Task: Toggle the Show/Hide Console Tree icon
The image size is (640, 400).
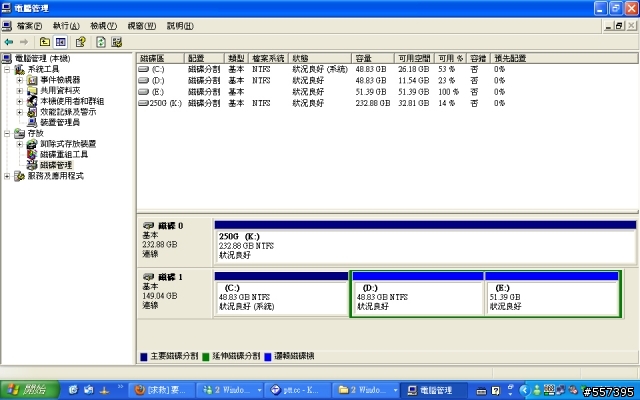Action: point(61,42)
